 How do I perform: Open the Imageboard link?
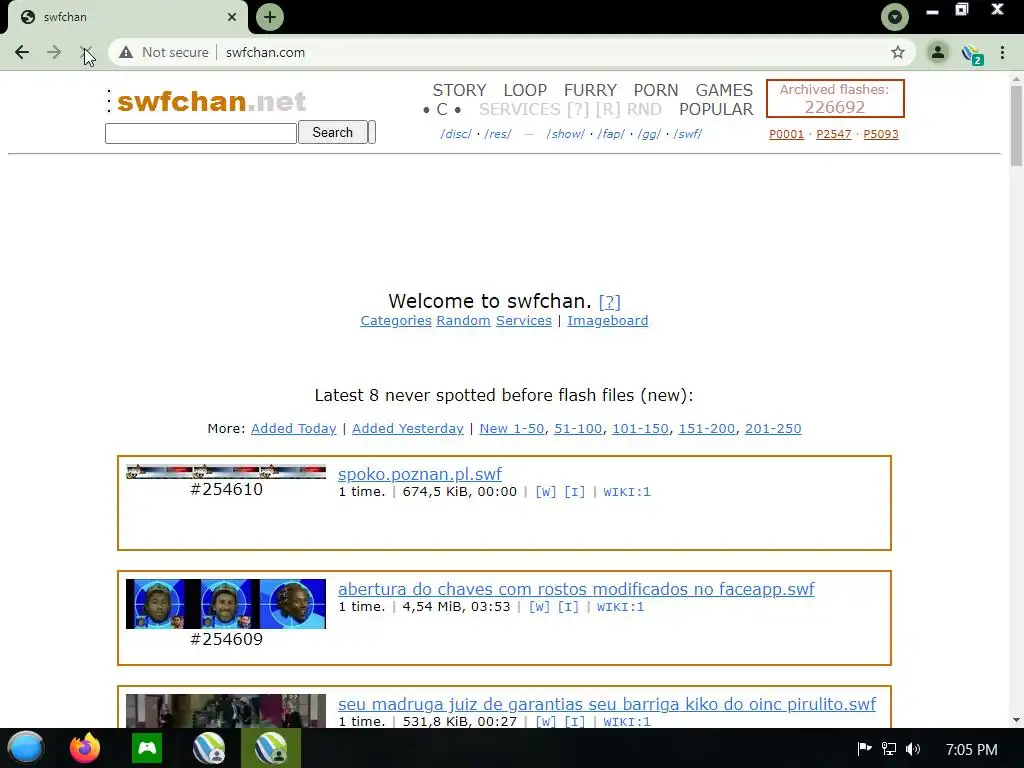607,321
